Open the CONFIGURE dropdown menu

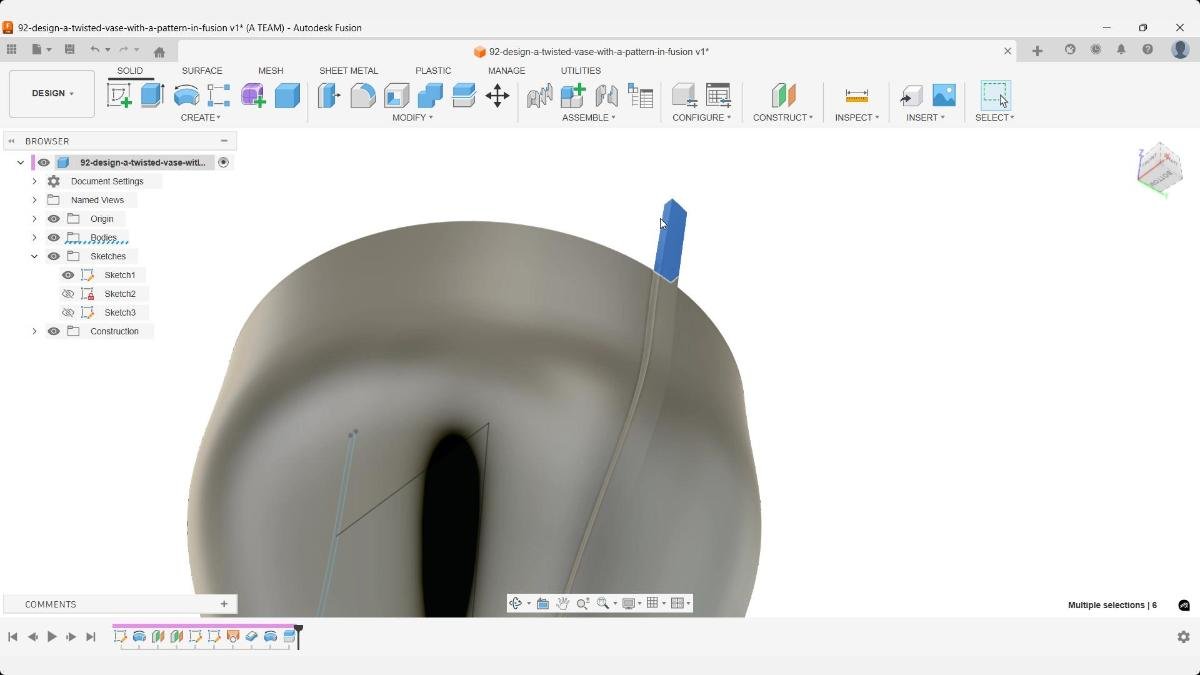click(701, 118)
